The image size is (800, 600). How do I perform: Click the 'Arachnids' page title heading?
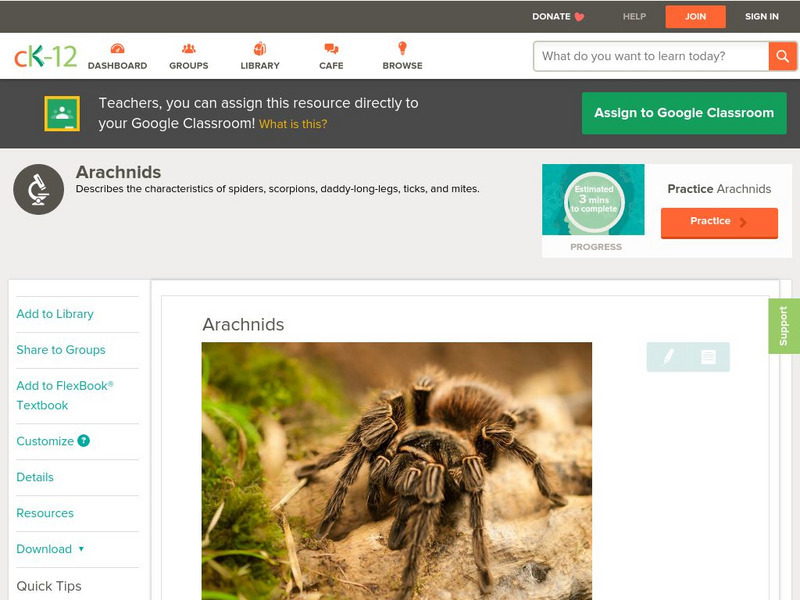coord(118,172)
